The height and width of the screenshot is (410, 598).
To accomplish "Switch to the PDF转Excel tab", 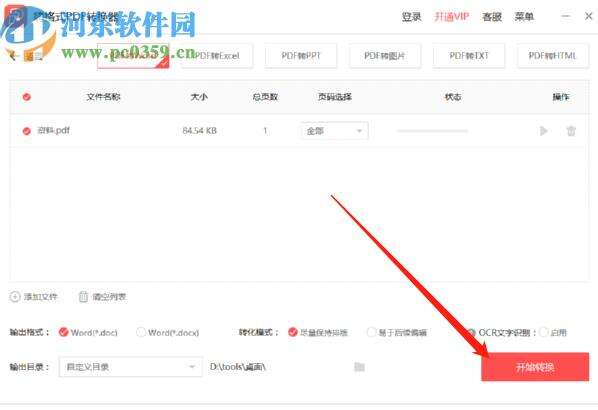I will point(217,56).
